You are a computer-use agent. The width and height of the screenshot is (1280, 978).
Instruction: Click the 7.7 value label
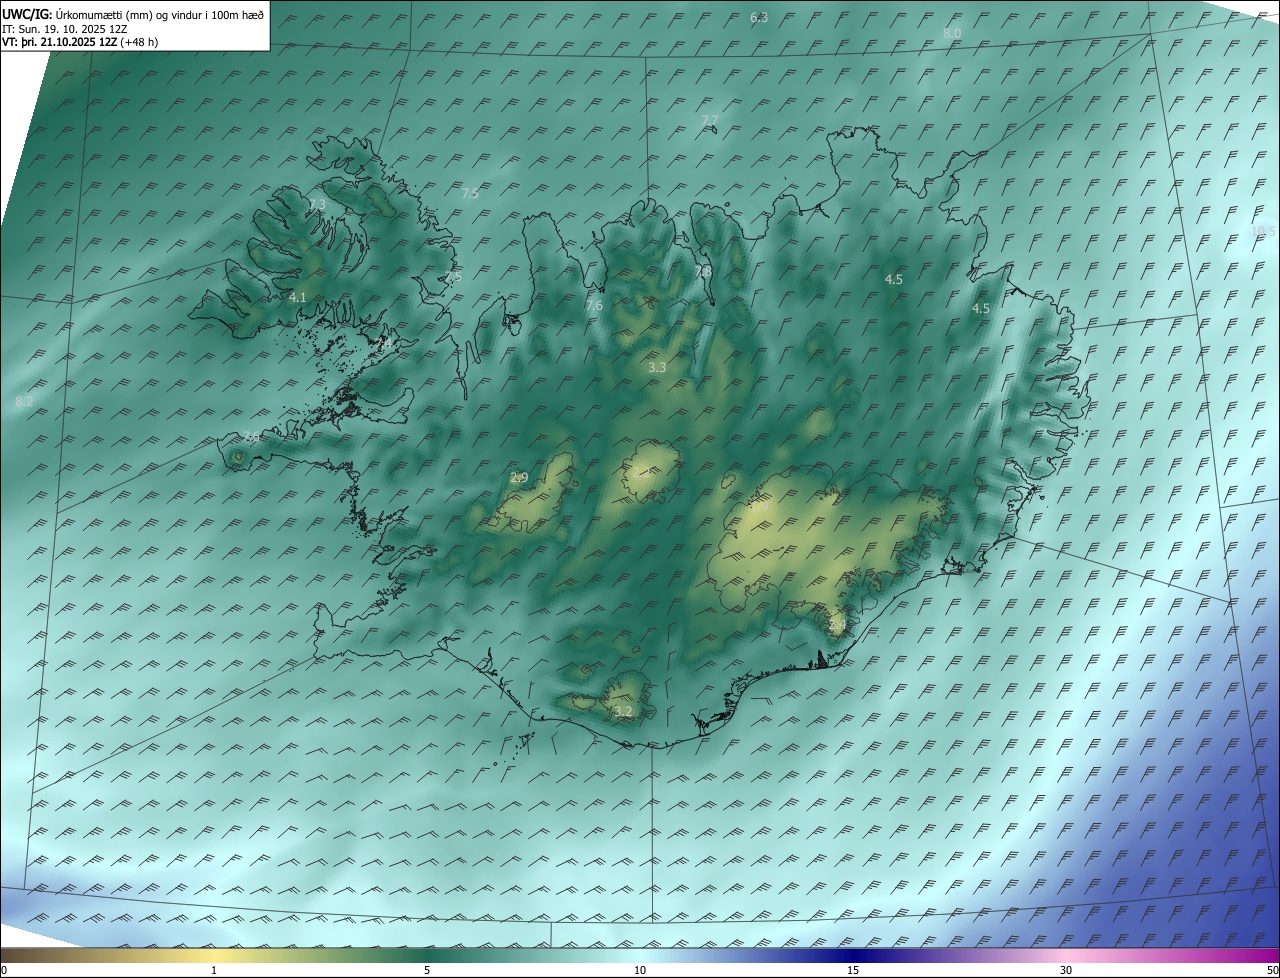pyautogui.click(x=710, y=120)
